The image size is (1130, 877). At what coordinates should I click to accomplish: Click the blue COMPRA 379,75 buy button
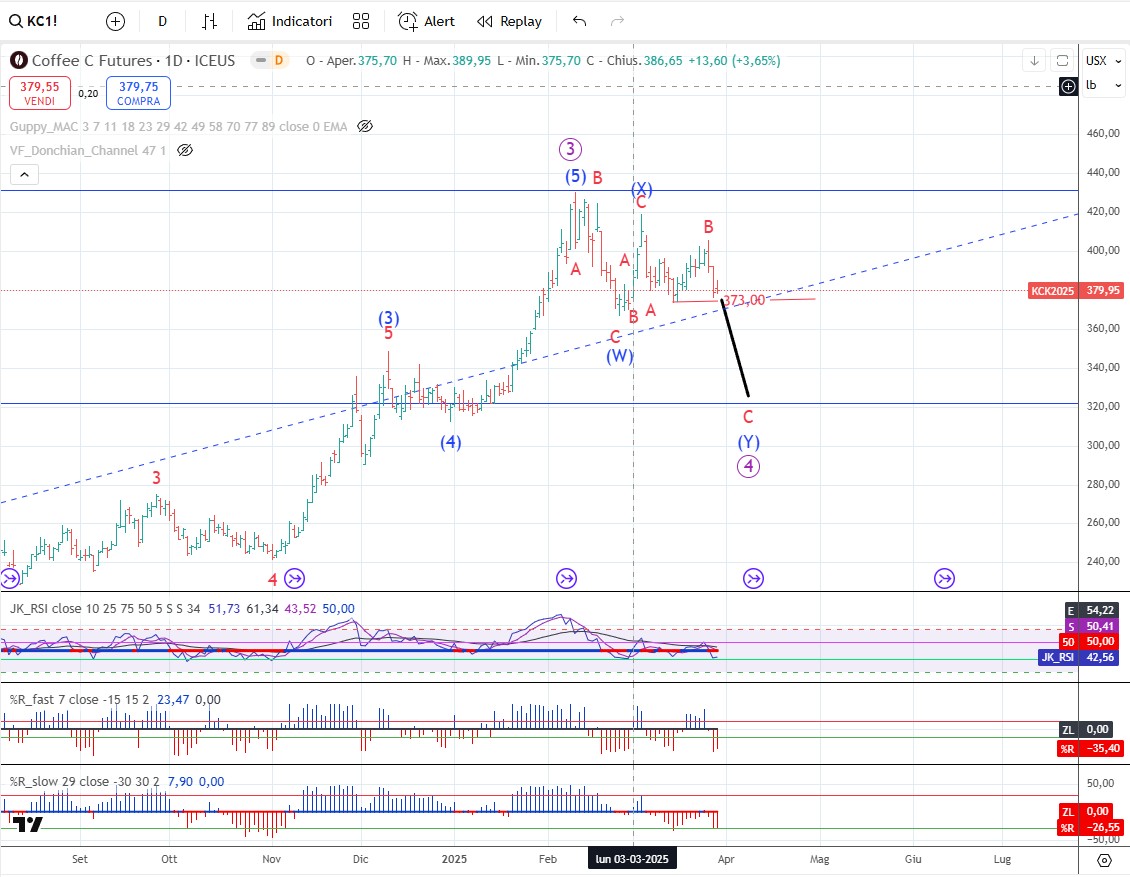pyautogui.click(x=138, y=93)
